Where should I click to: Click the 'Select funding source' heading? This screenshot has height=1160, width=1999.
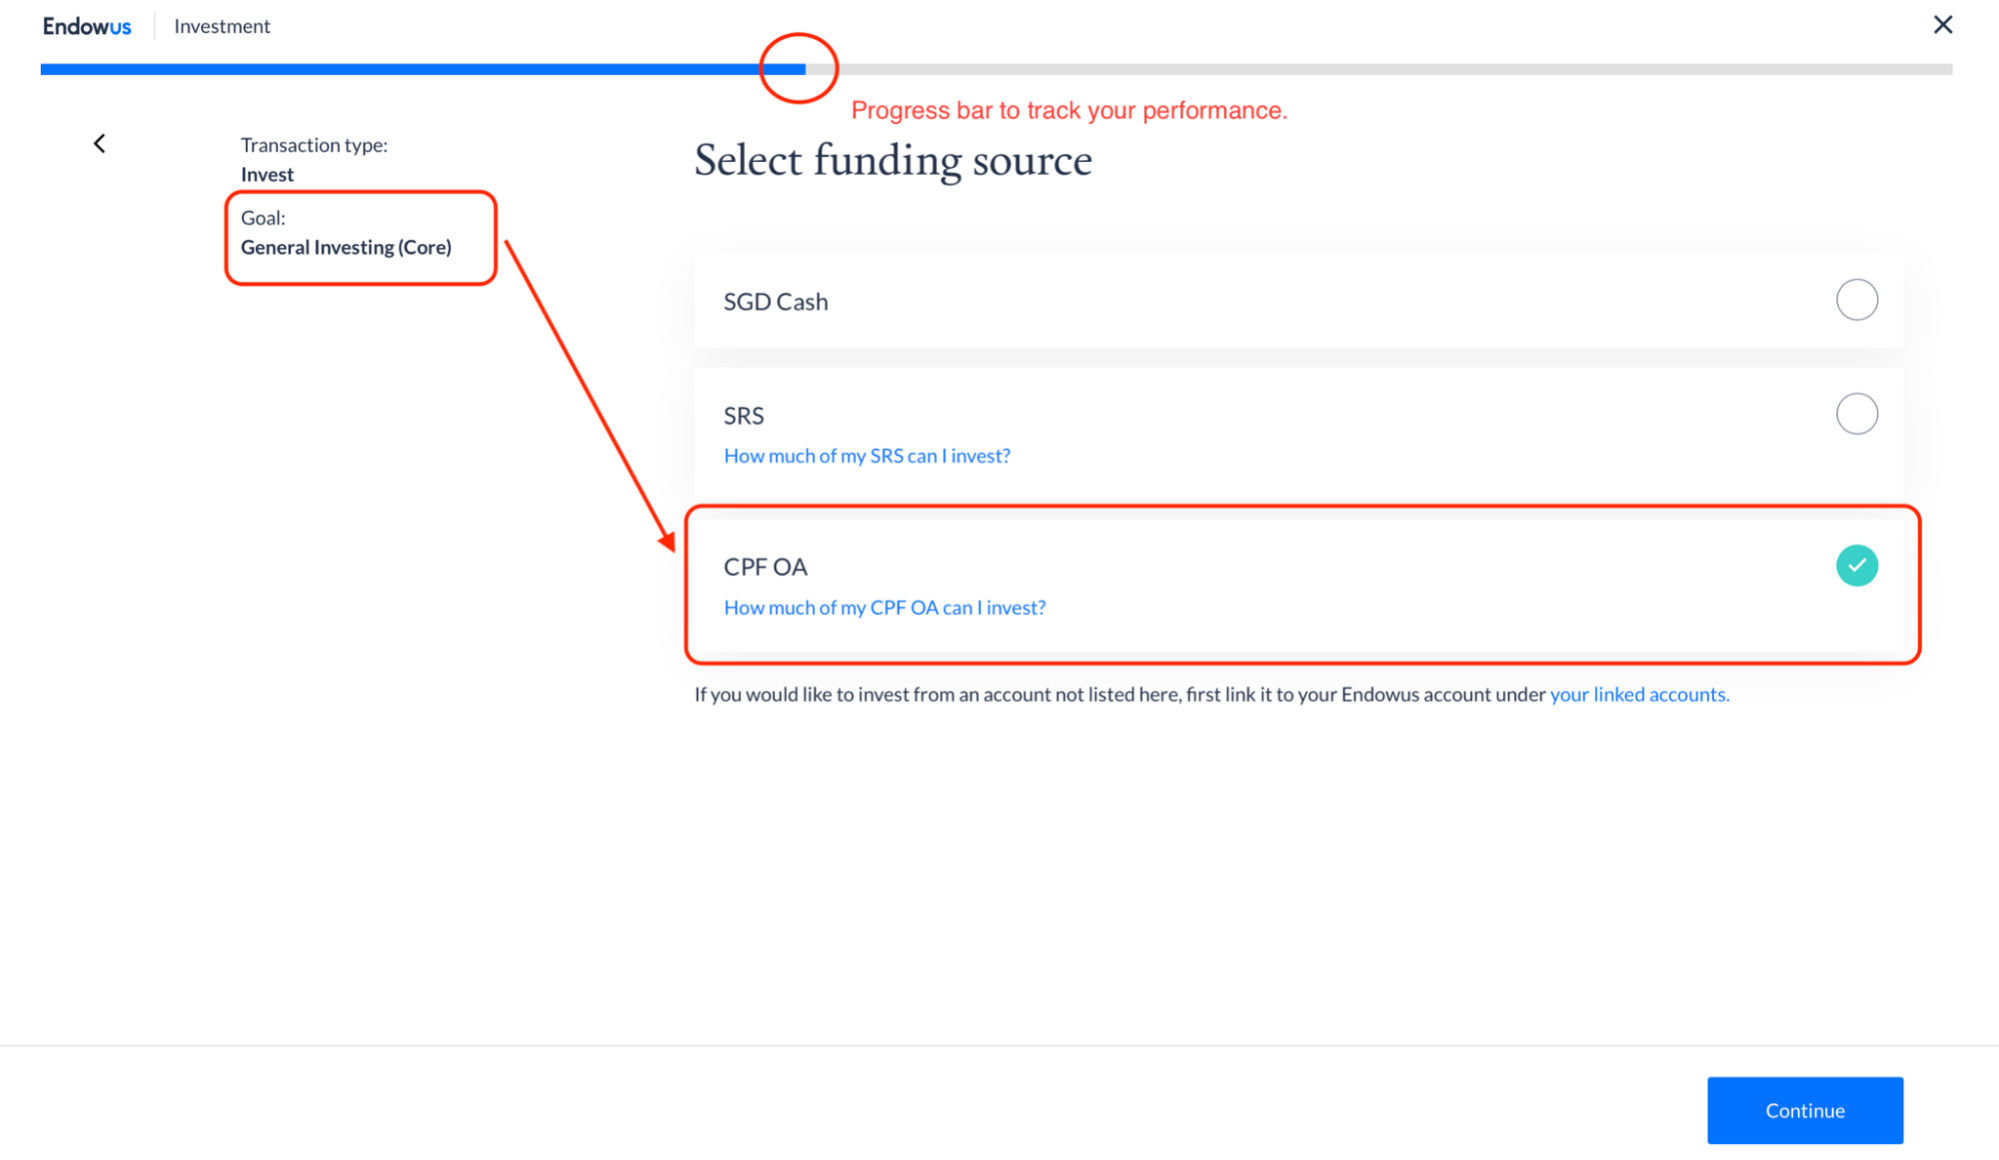click(893, 160)
